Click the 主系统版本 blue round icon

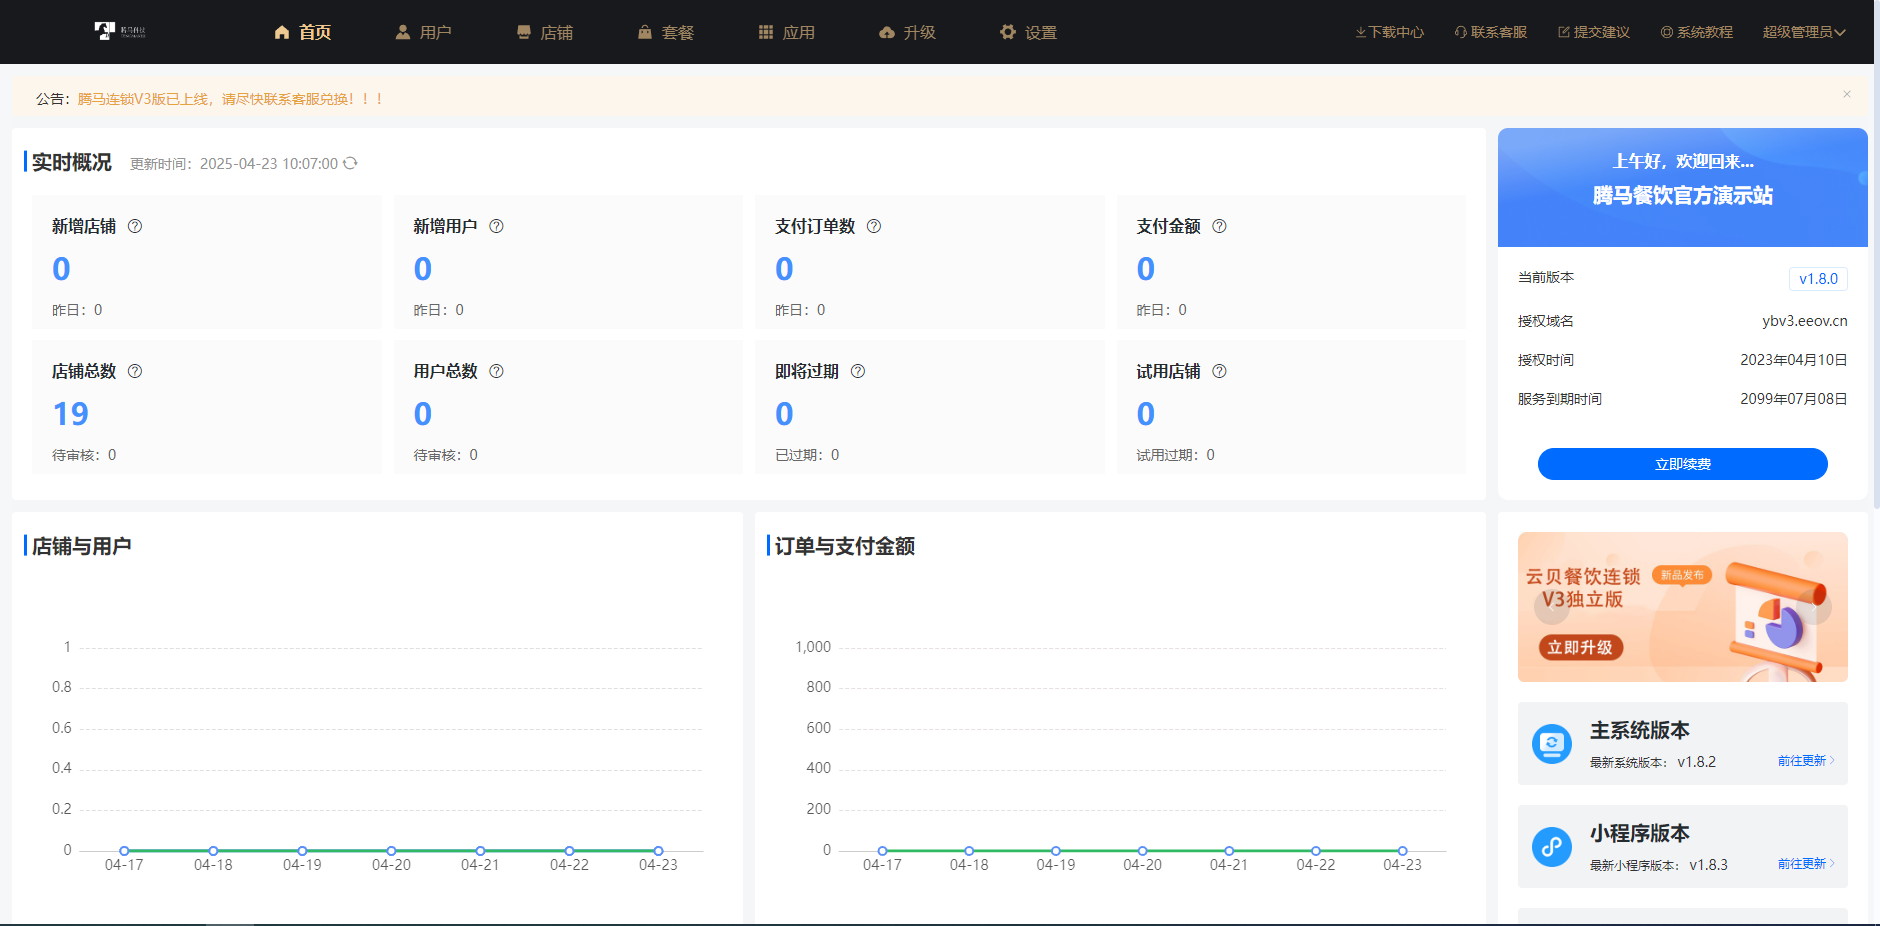coord(1551,744)
